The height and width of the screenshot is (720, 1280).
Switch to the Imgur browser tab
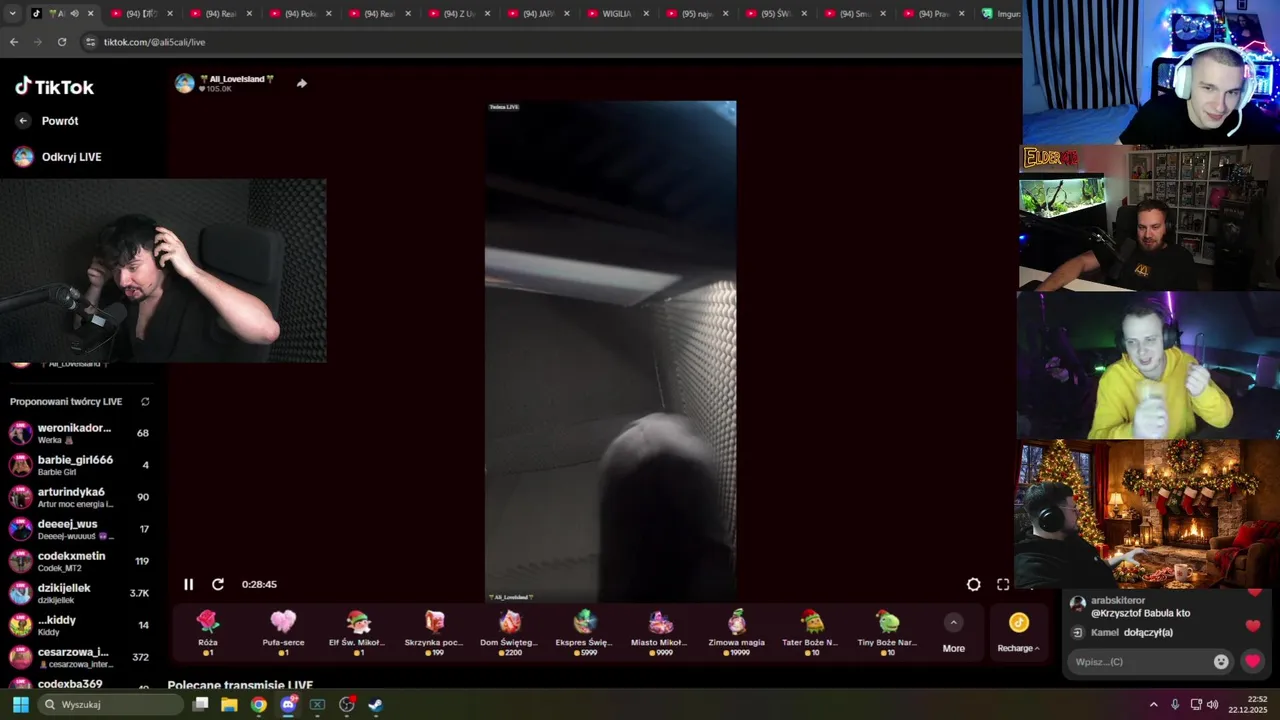coord(999,14)
